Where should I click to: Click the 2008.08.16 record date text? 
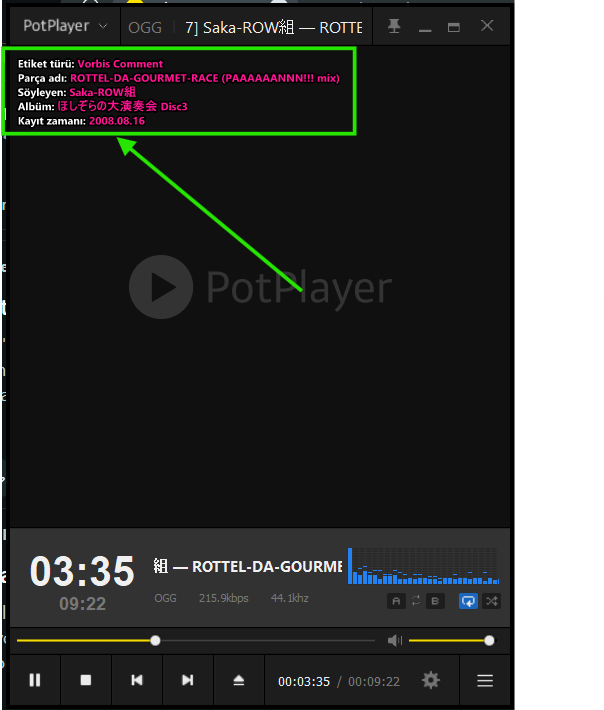(117, 121)
